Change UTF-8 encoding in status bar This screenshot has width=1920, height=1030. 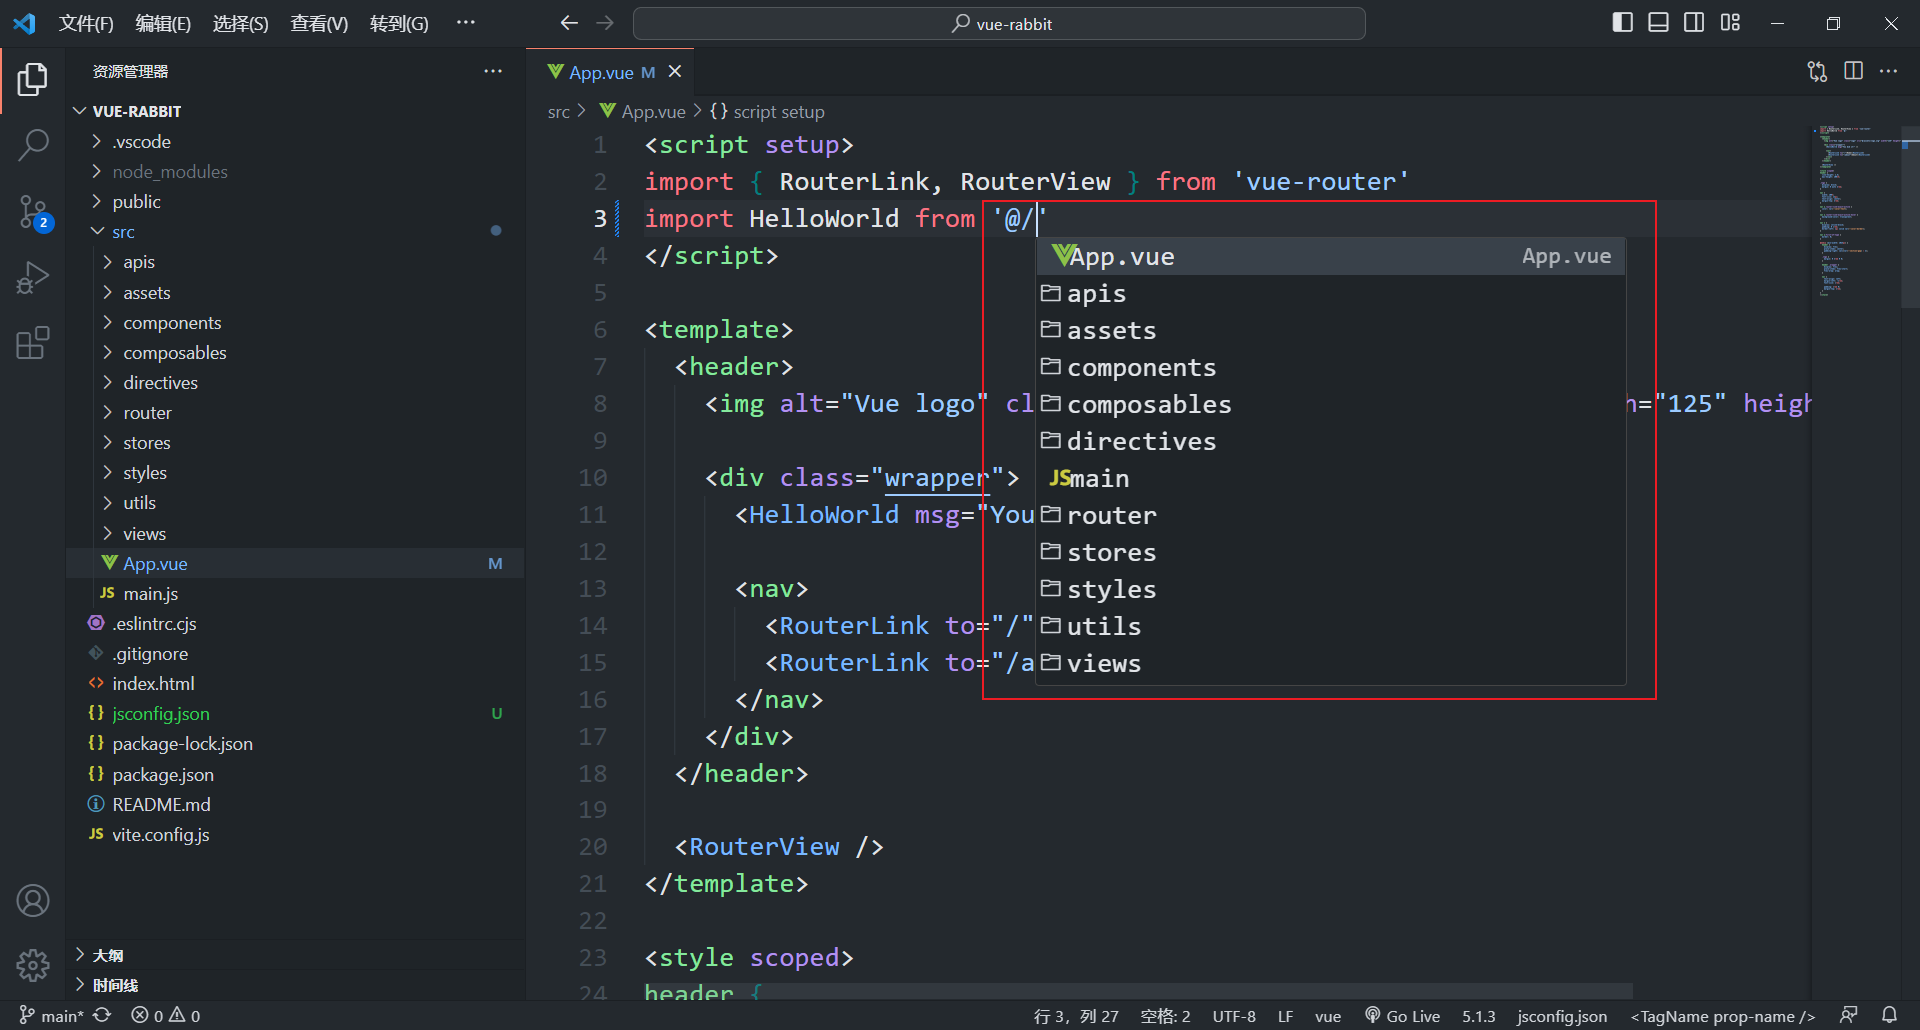coord(1234,1016)
